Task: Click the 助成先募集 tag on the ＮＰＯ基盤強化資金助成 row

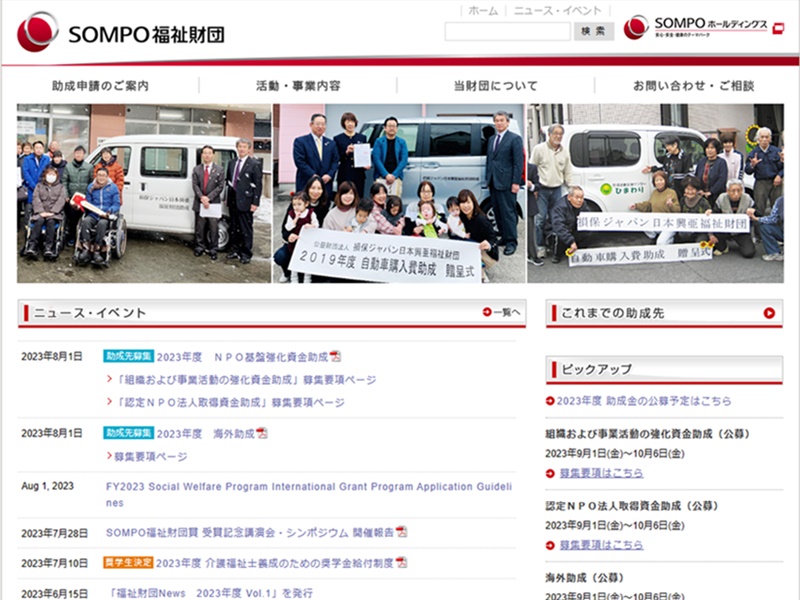Action: (x=129, y=356)
